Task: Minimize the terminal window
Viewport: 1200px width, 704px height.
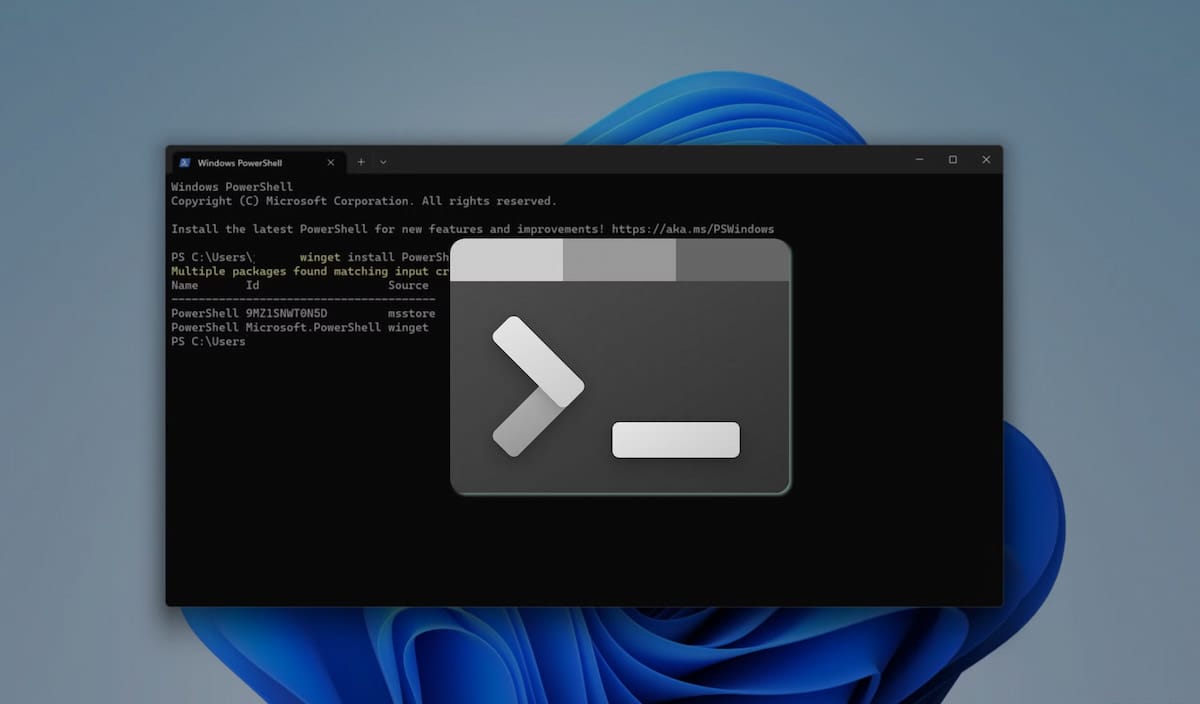Action: (x=919, y=159)
